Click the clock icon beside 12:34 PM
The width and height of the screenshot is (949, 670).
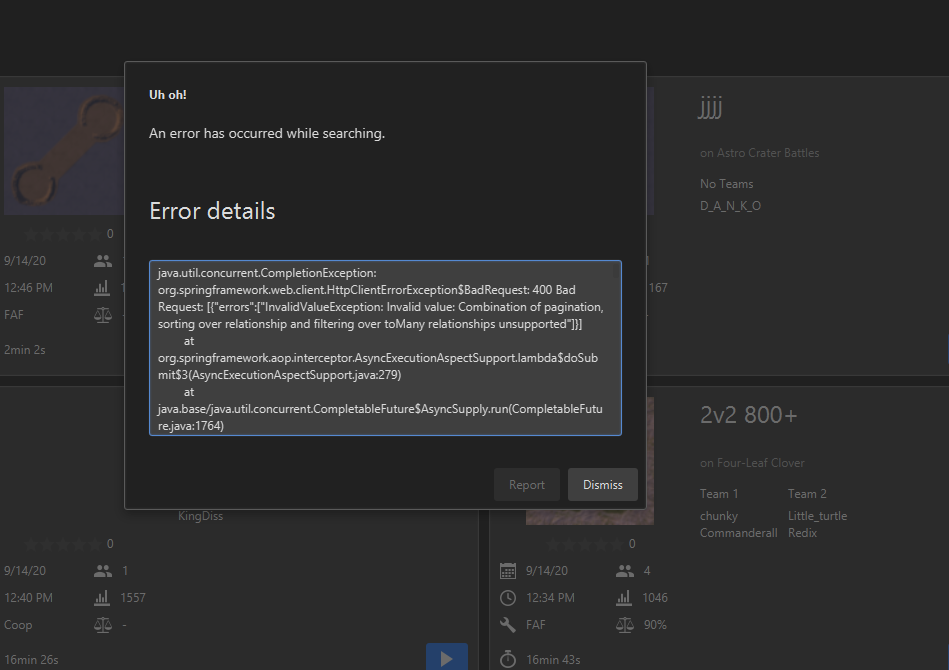[x=508, y=598]
